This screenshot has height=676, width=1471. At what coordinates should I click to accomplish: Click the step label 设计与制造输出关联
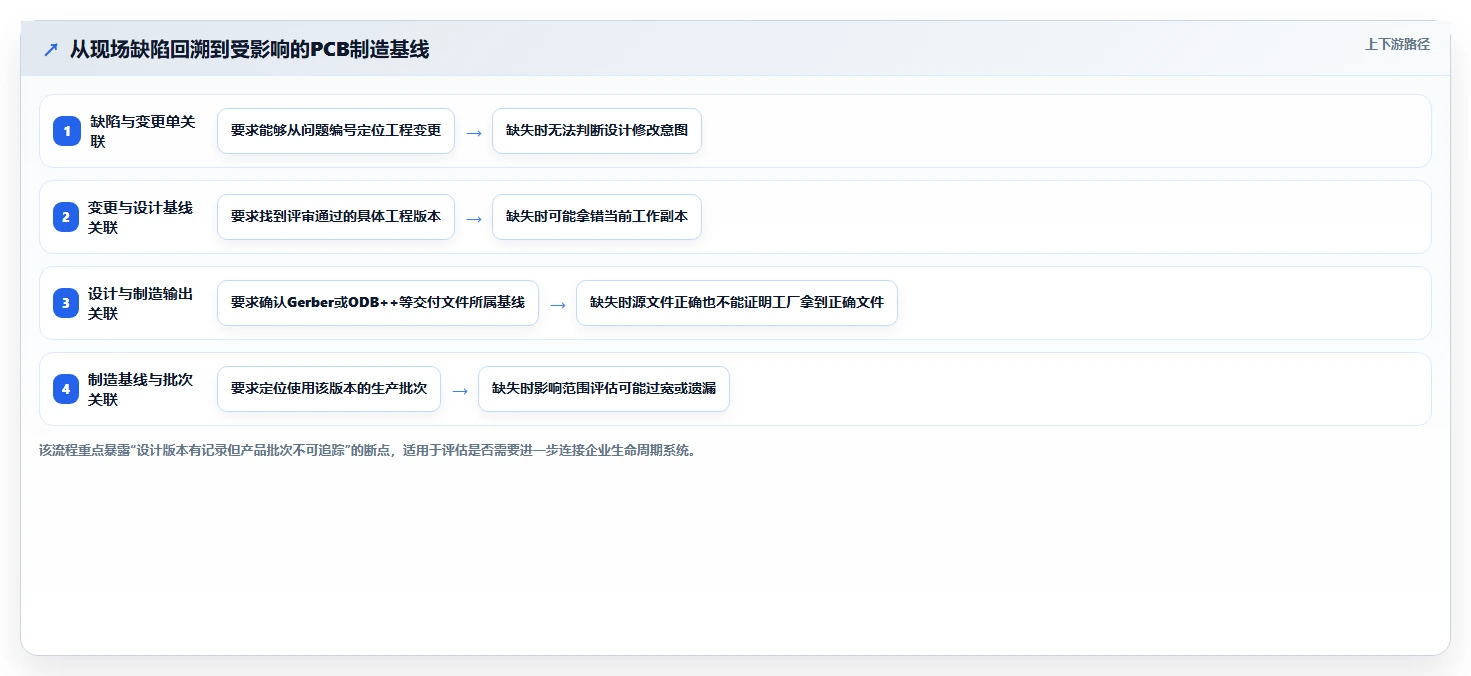[141, 303]
